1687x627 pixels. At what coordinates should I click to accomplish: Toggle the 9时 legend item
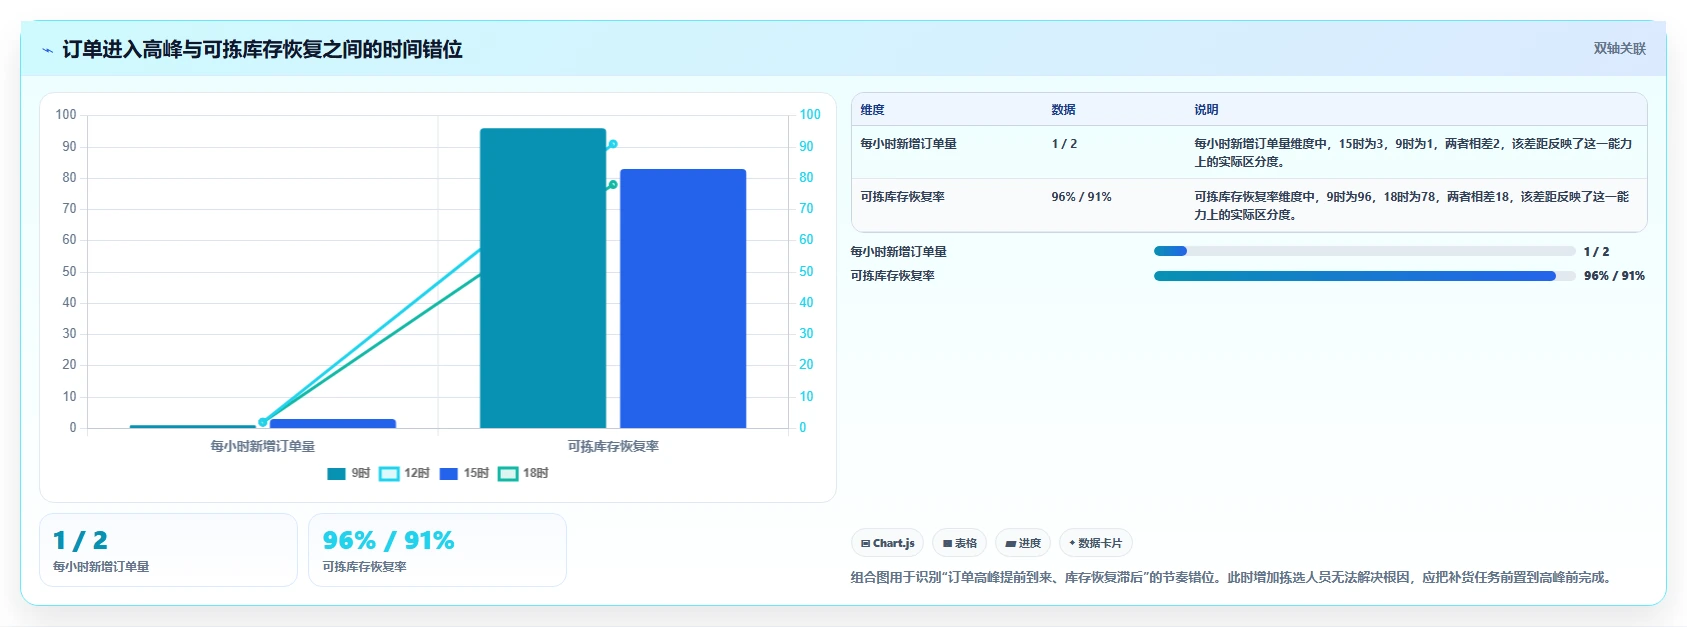click(349, 473)
